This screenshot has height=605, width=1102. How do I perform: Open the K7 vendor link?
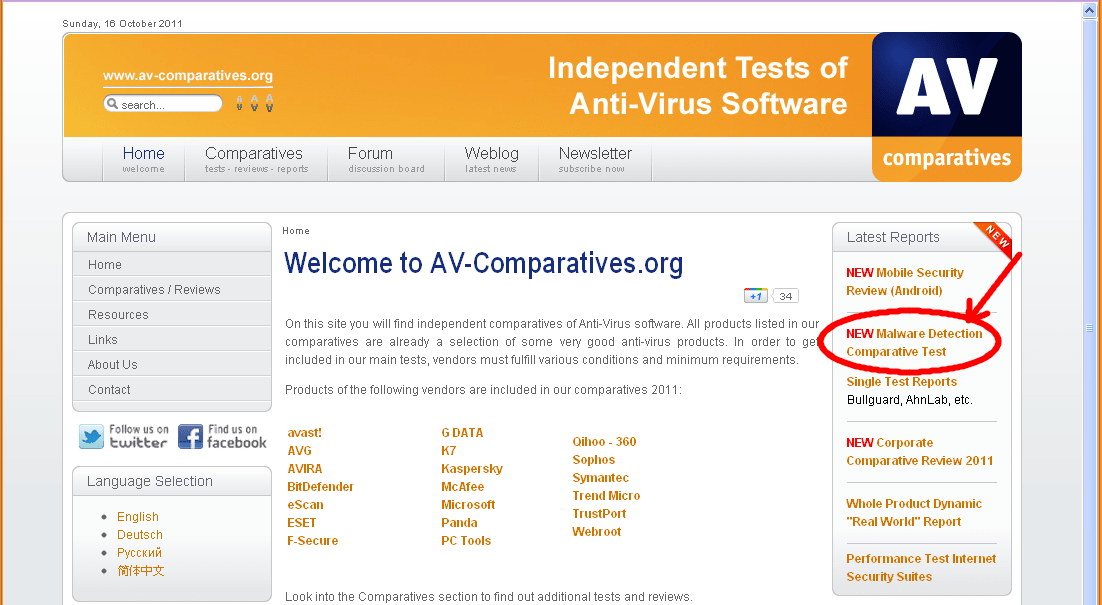point(449,450)
